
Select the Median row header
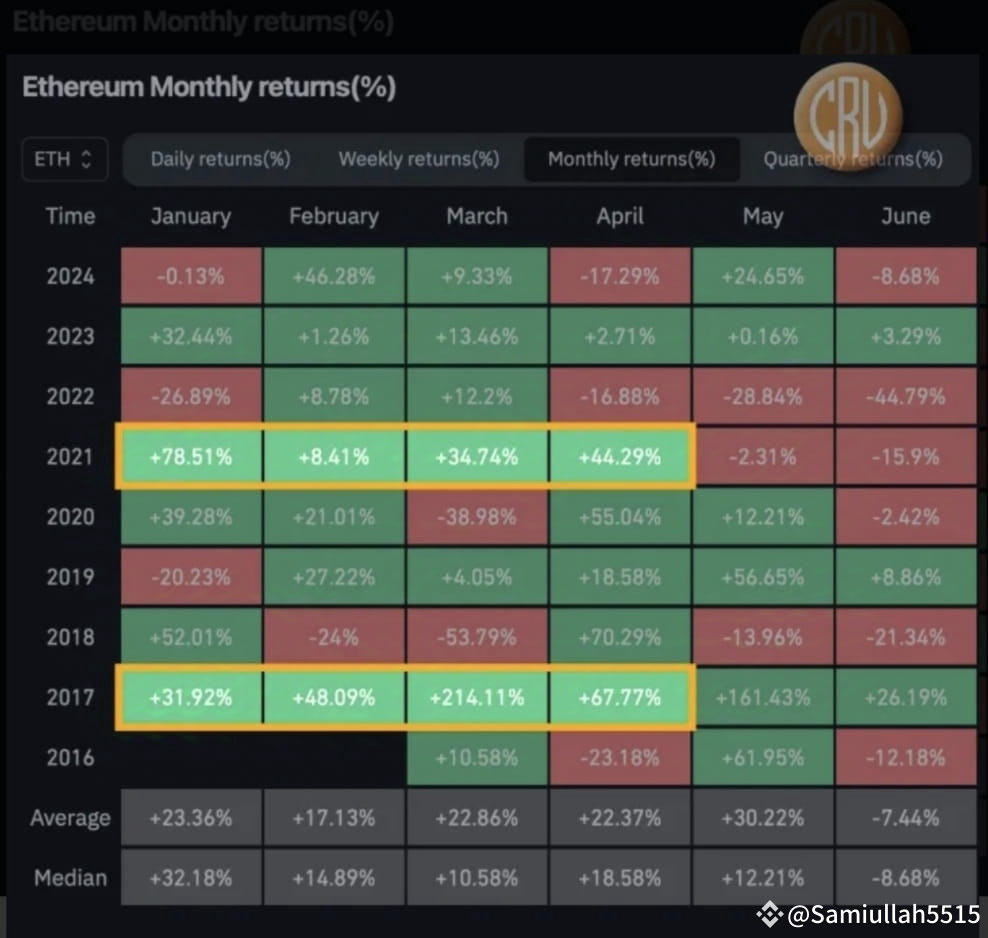coord(69,877)
